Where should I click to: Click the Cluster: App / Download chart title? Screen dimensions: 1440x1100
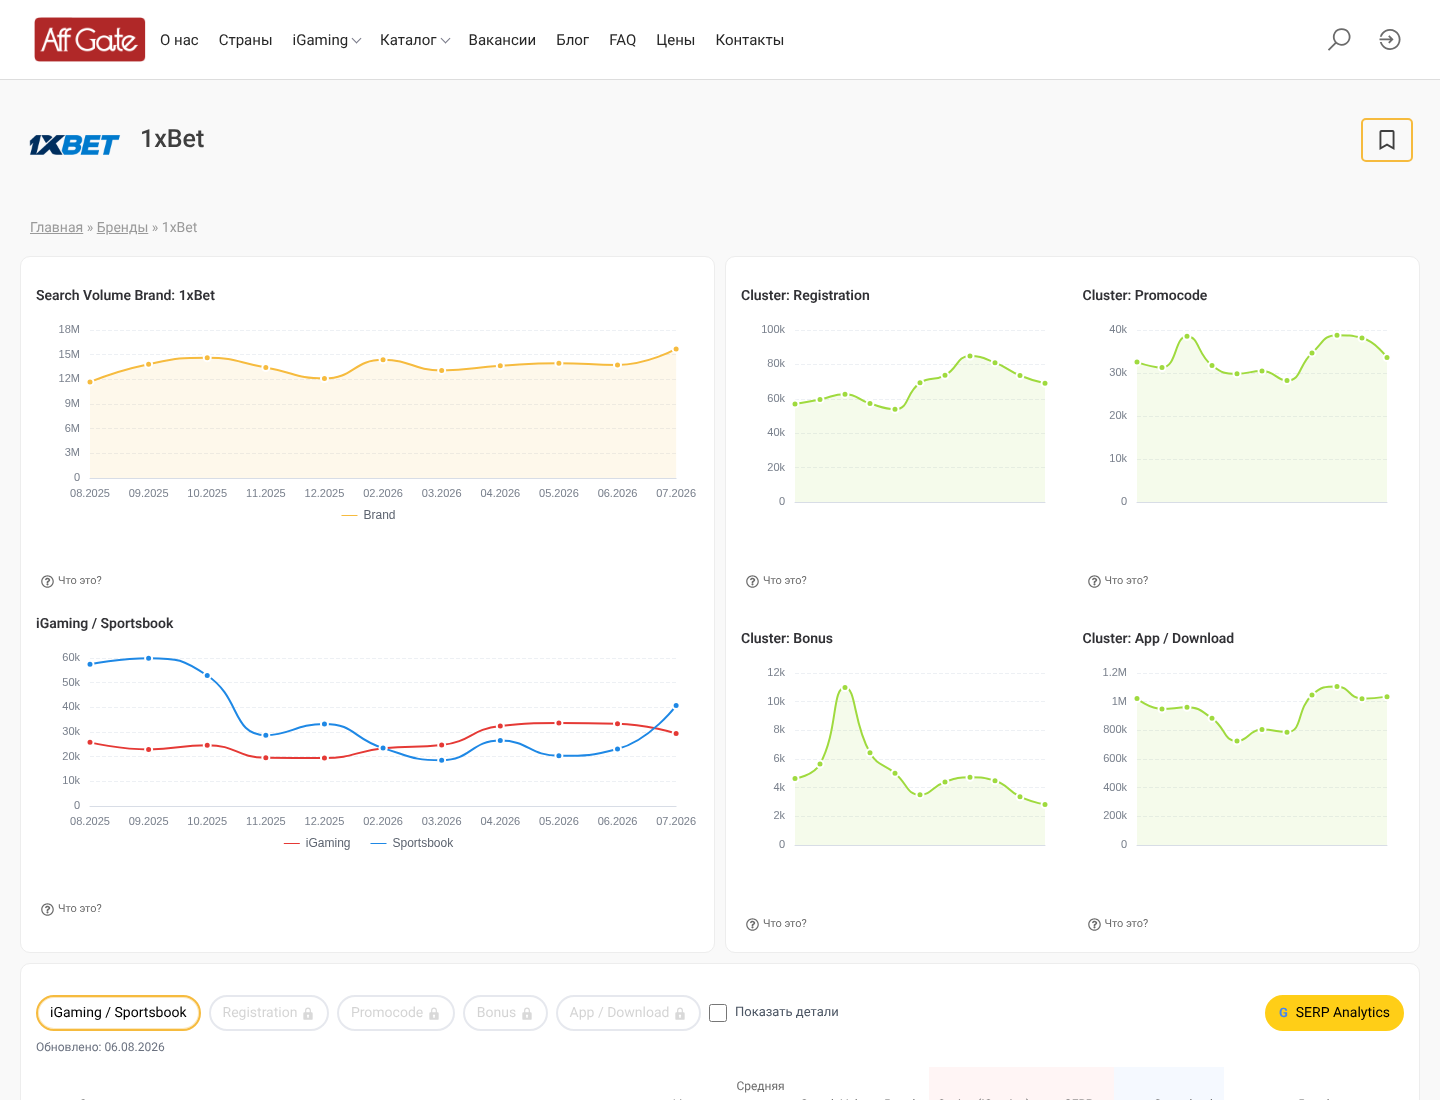coord(1158,639)
